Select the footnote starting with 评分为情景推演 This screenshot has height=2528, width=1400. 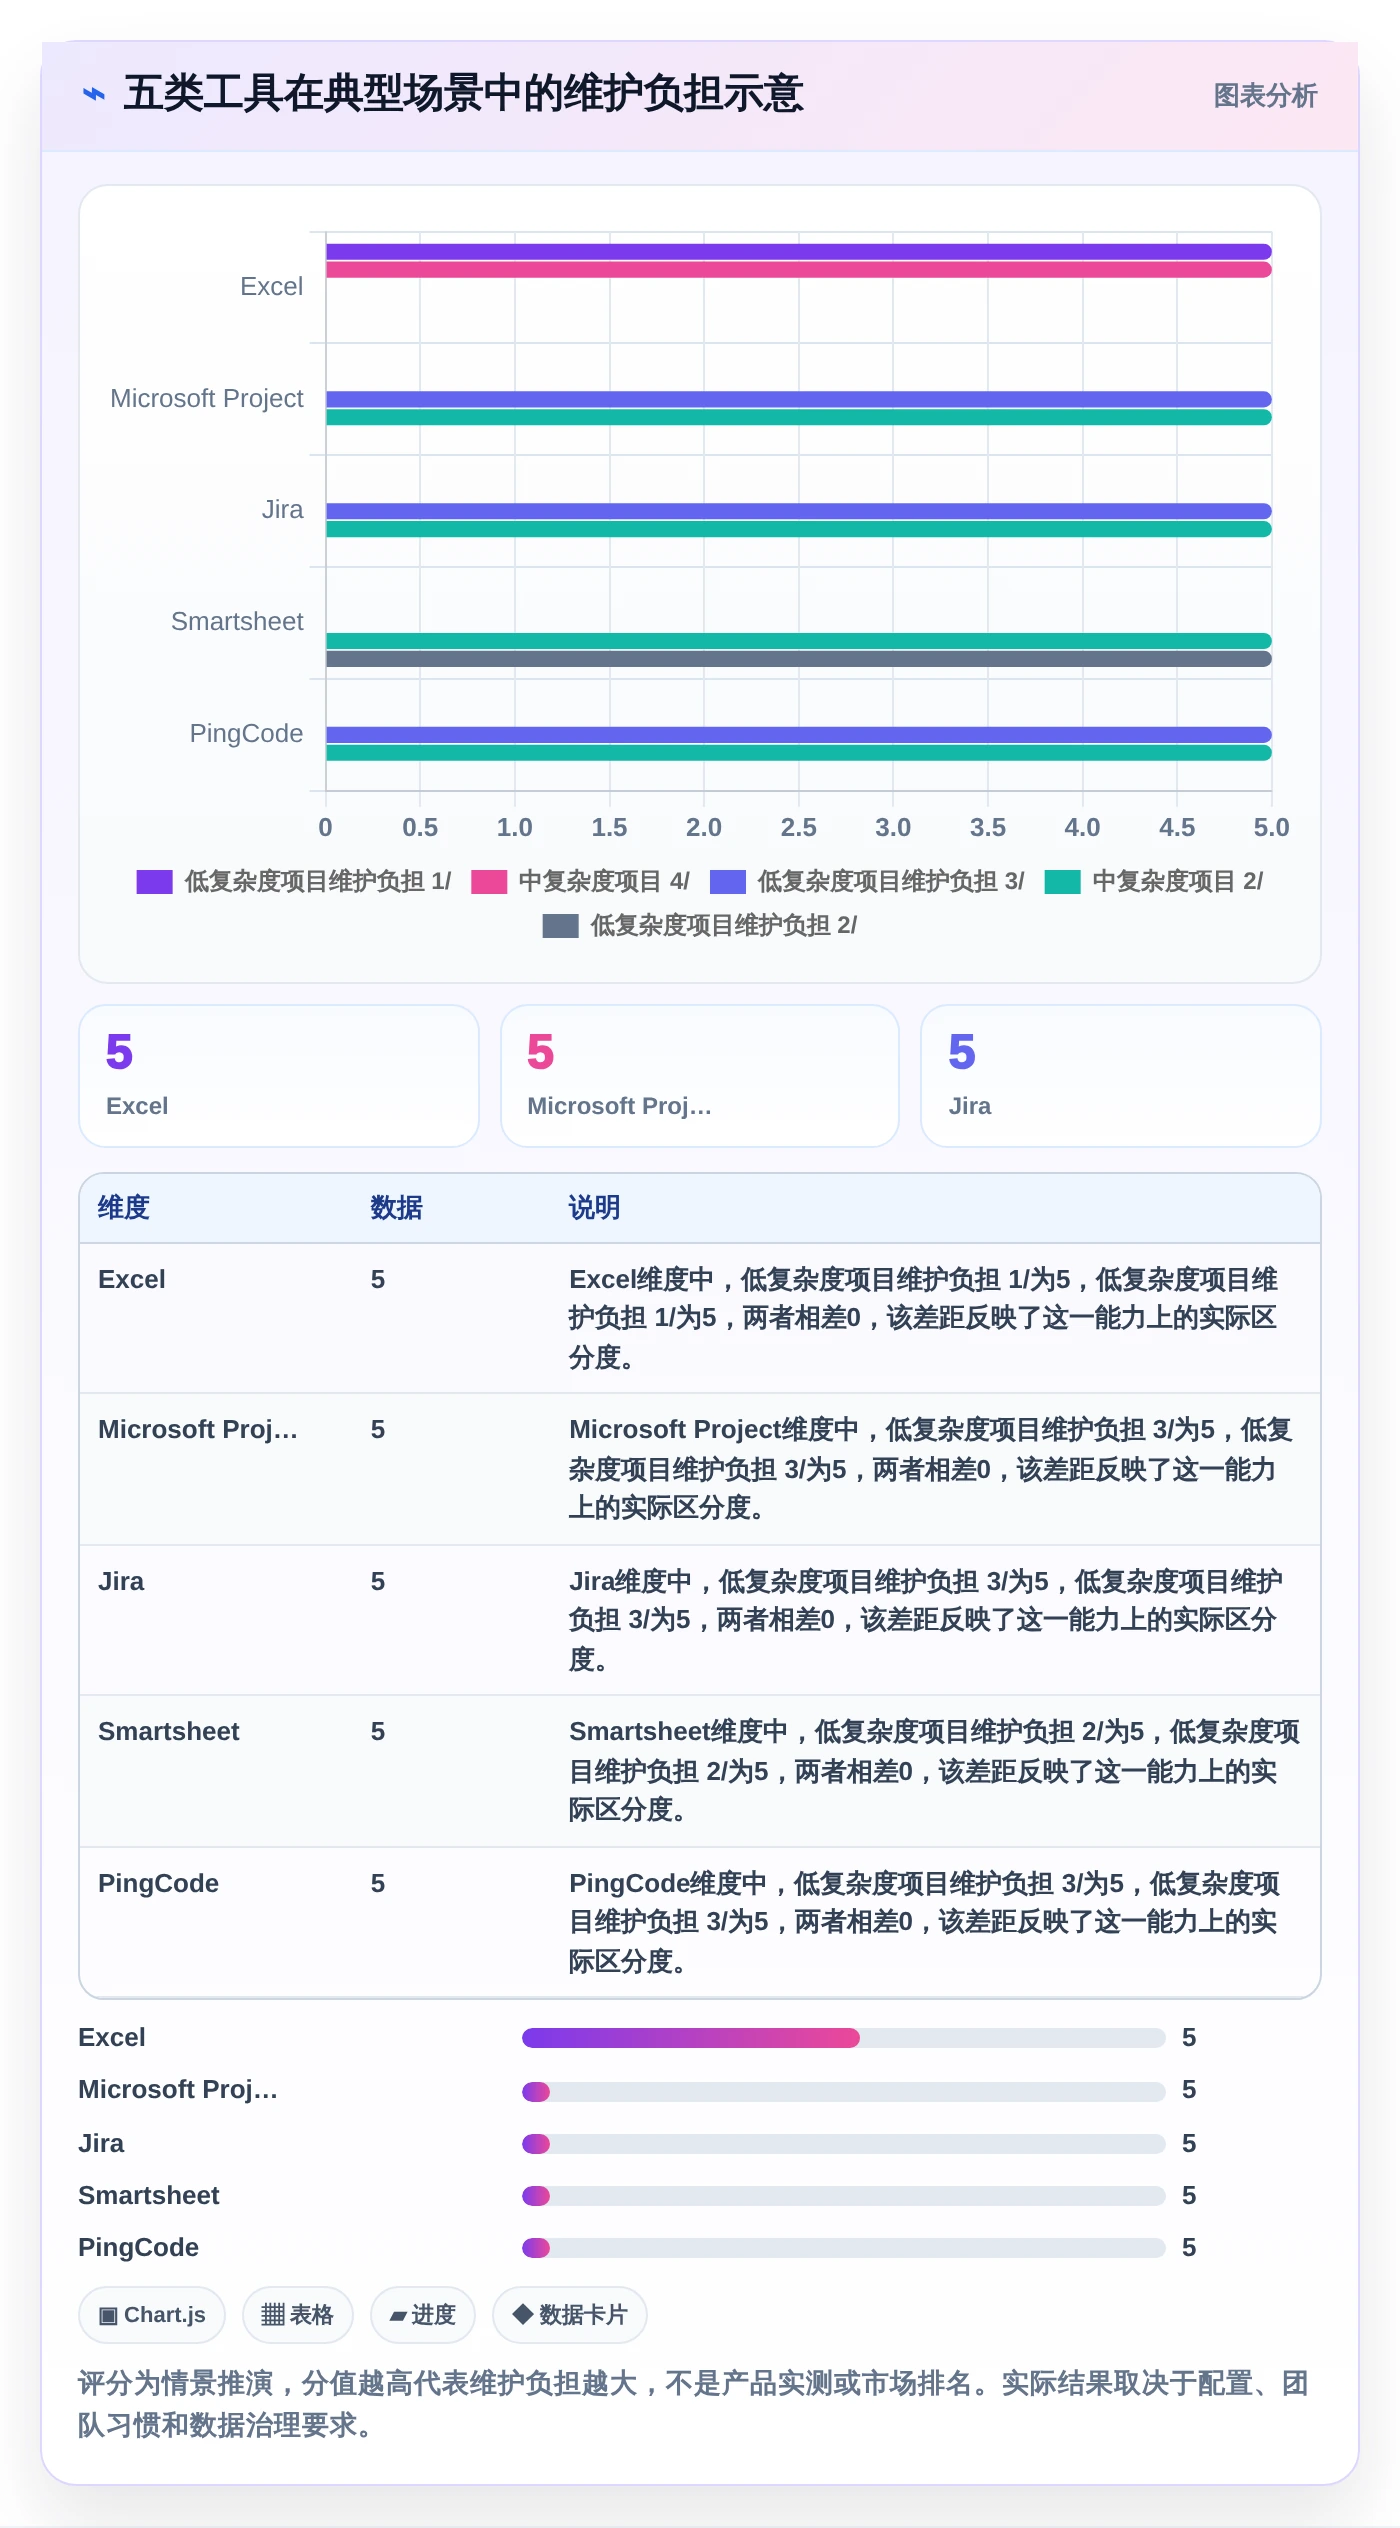tap(694, 2404)
